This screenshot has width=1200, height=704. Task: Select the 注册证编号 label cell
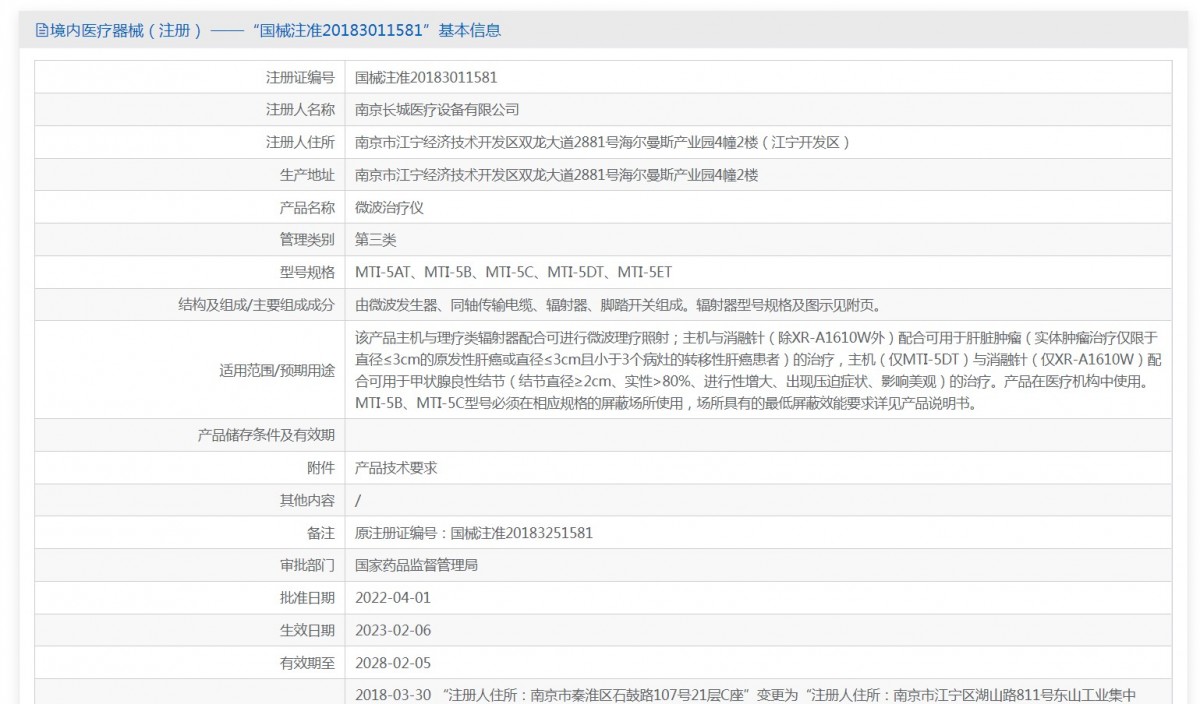300,77
